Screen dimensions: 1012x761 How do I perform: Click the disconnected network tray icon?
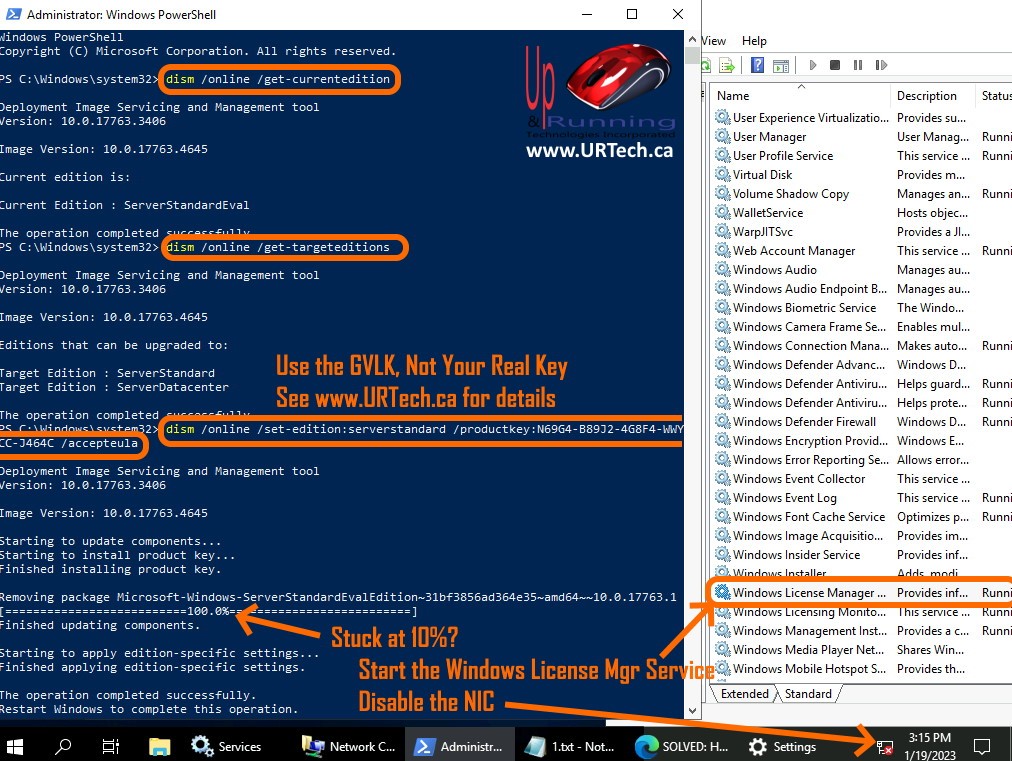click(x=884, y=746)
